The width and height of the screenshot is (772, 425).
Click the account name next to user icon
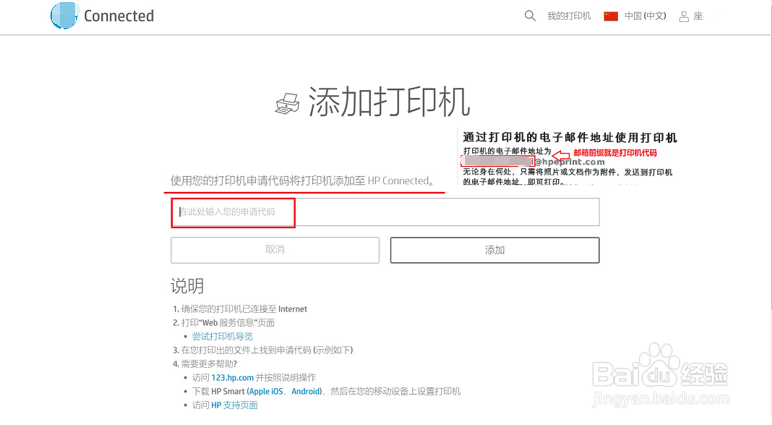[x=698, y=16]
